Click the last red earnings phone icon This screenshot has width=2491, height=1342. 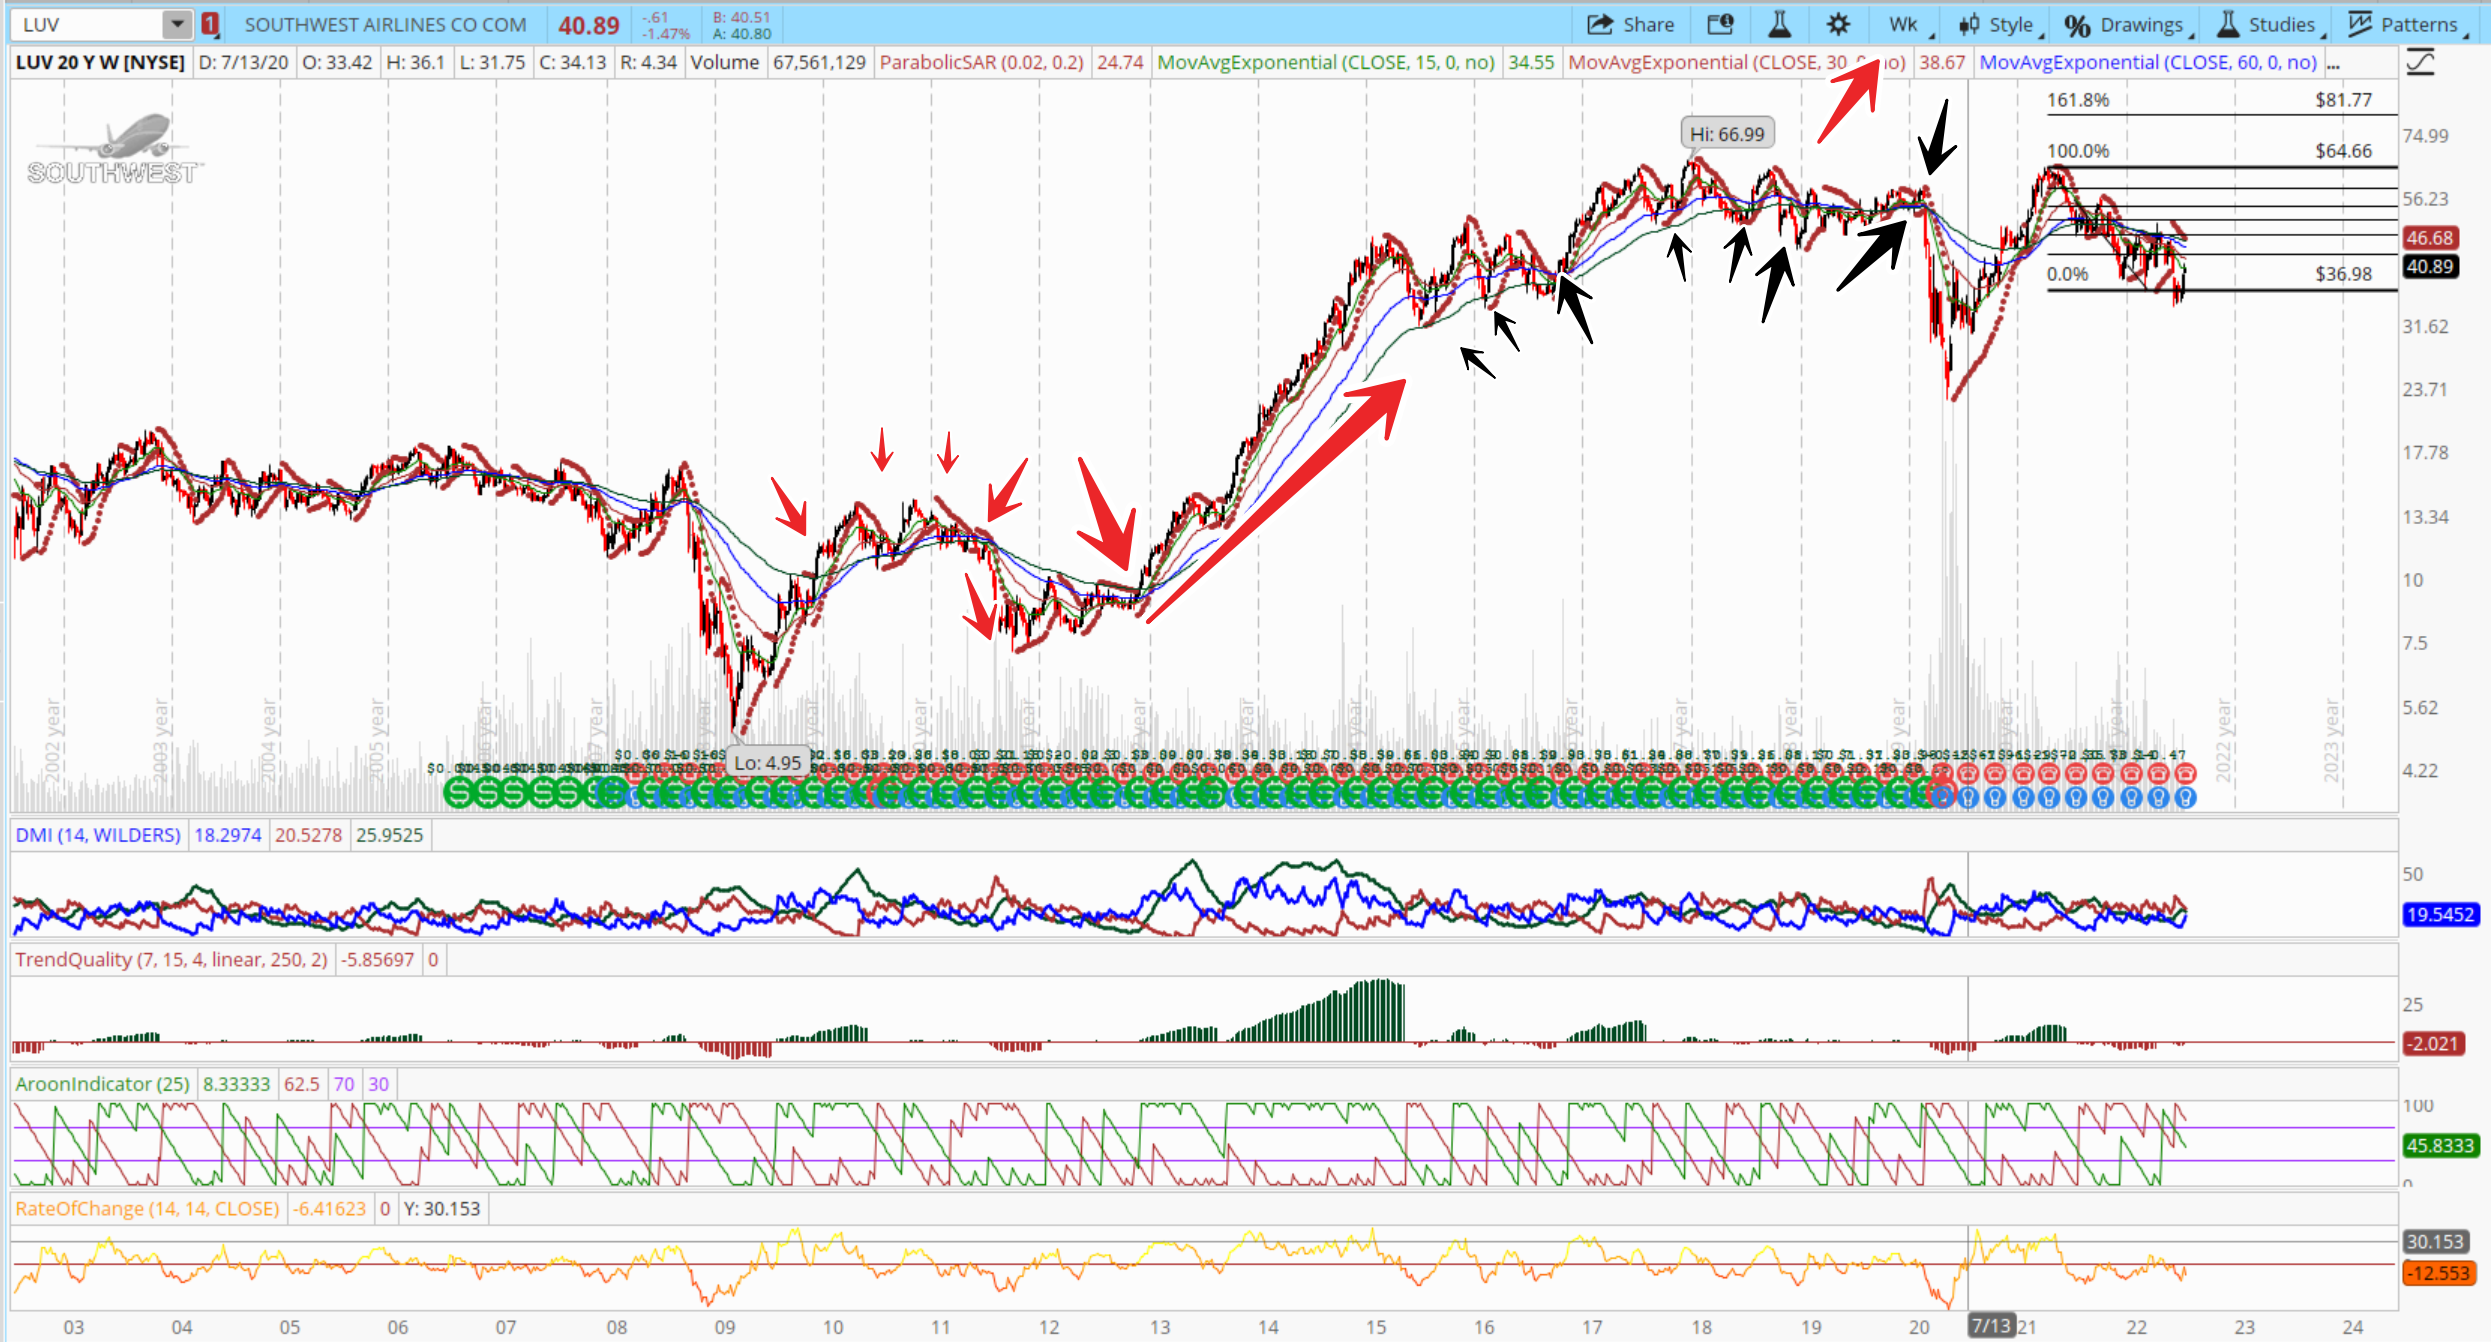(x=2186, y=773)
